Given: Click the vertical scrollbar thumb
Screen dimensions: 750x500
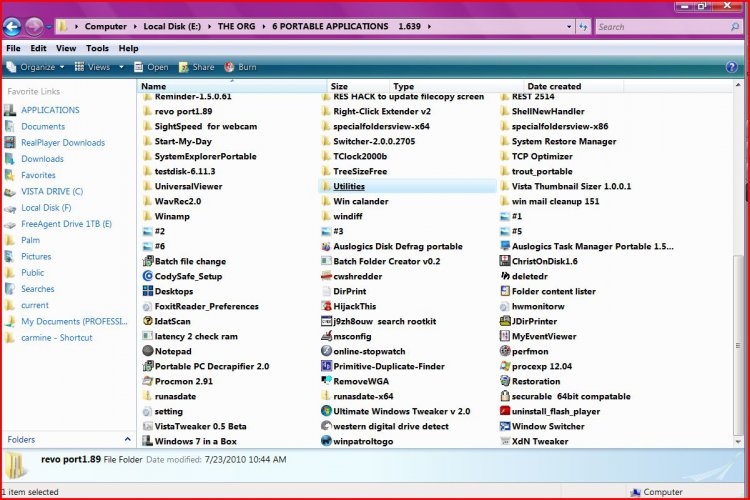Looking at the screenshot, I should pyautogui.click(x=738, y=343).
